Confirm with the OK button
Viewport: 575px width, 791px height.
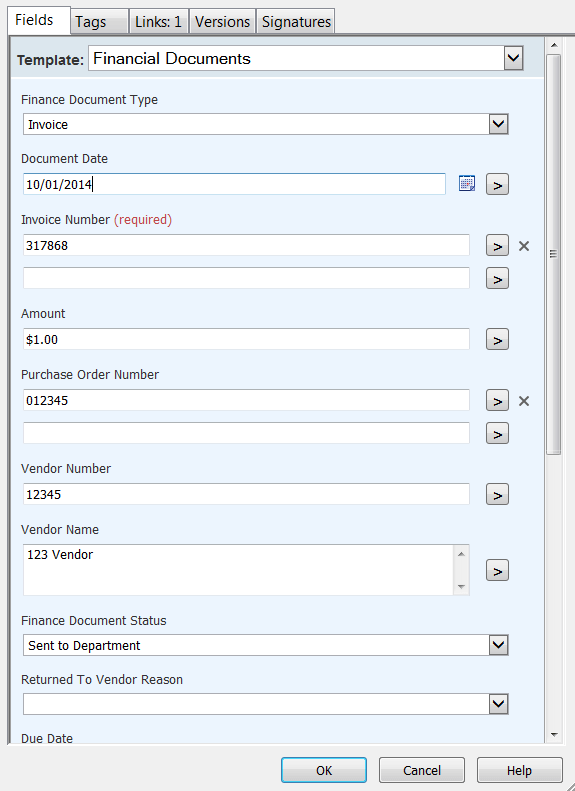(324, 770)
